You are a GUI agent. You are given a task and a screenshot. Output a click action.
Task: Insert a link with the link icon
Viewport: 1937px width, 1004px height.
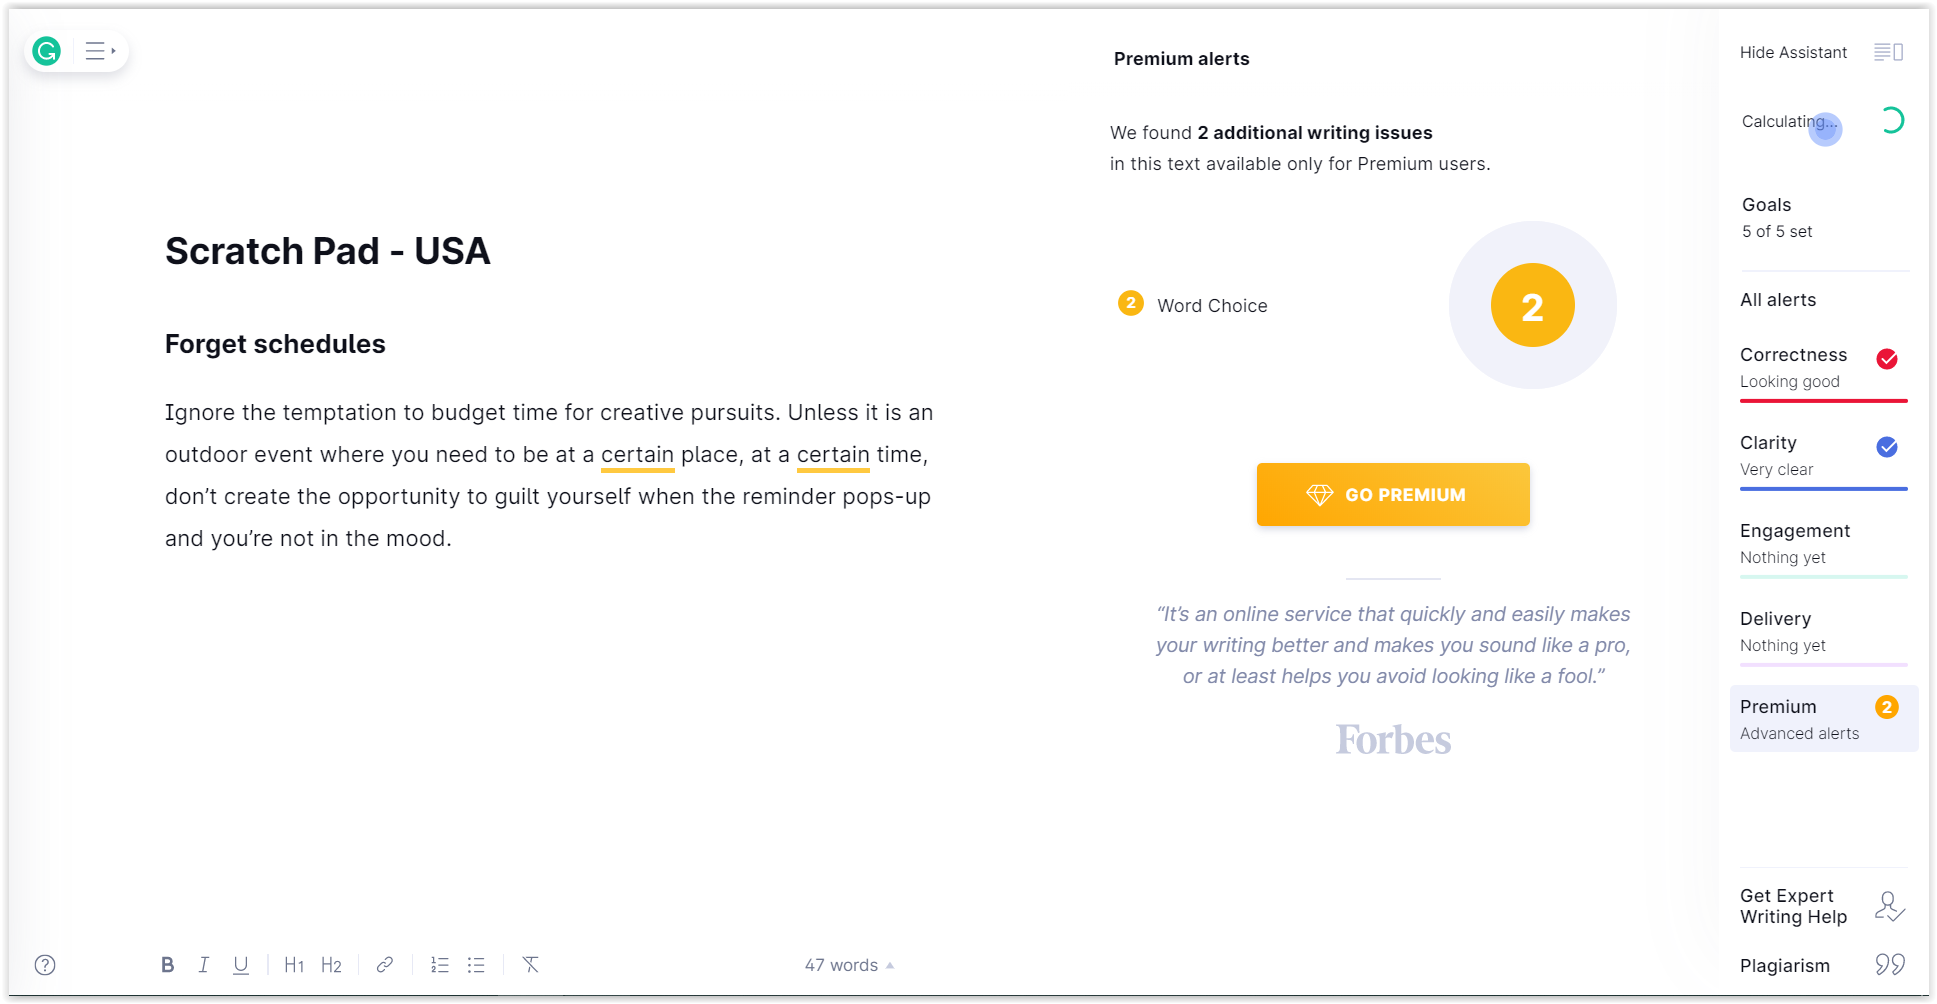(384, 965)
